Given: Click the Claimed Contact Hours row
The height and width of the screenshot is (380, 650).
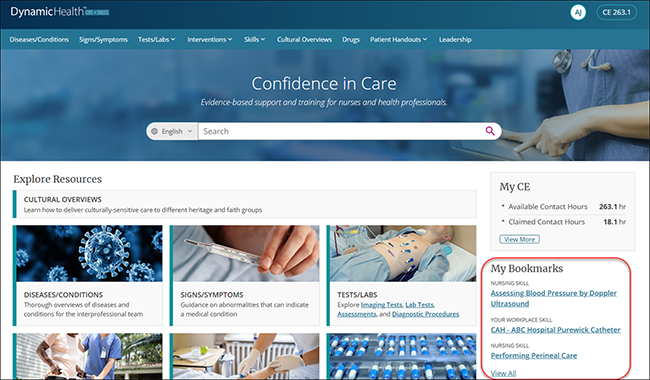Looking at the screenshot, I should (563, 222).
